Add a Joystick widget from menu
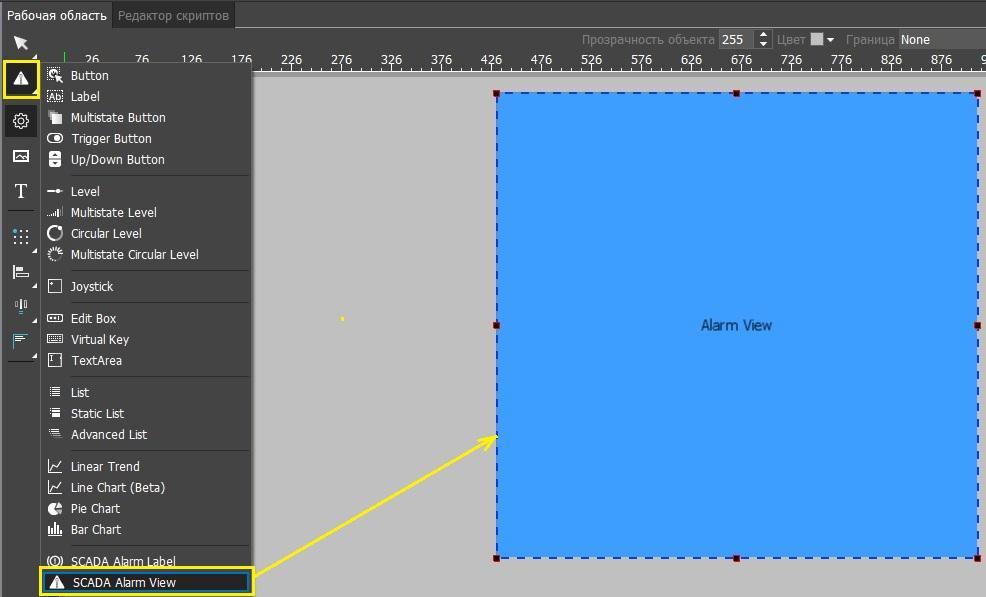 coord(91,286)
